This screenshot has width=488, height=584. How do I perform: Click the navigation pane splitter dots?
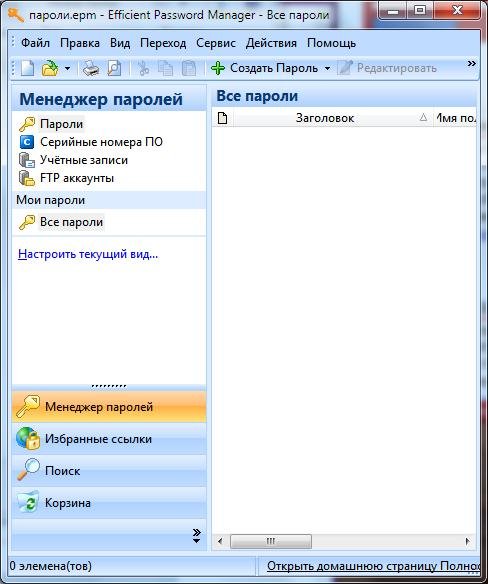(x=109, y=386)
